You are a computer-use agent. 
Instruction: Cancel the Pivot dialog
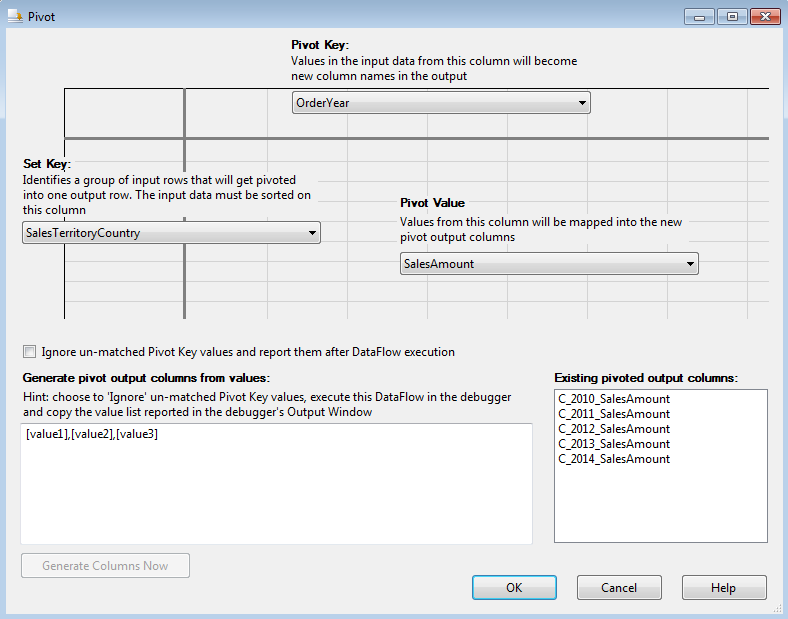pyautogui.click(x=619, y=588)
